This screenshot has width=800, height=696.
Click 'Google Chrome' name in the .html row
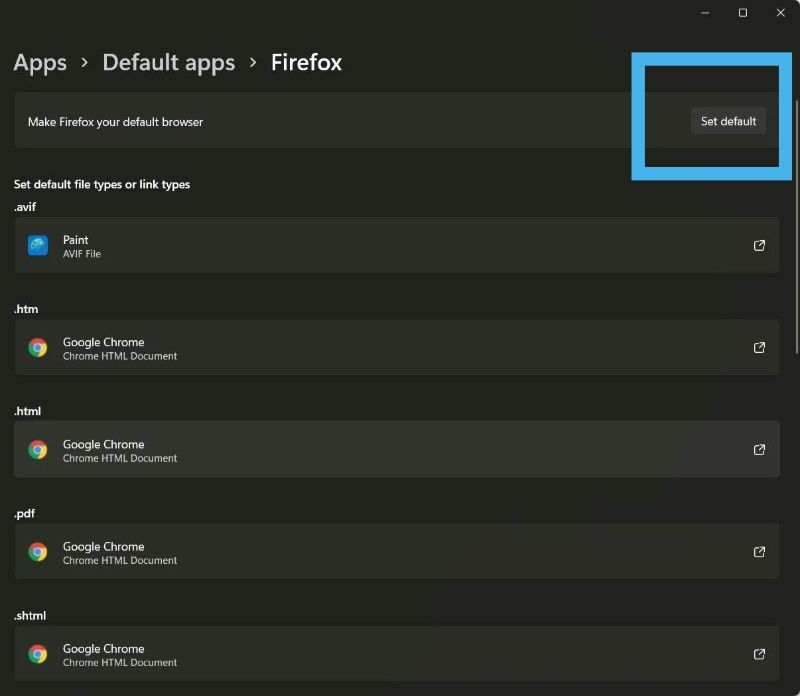[104, 444]
